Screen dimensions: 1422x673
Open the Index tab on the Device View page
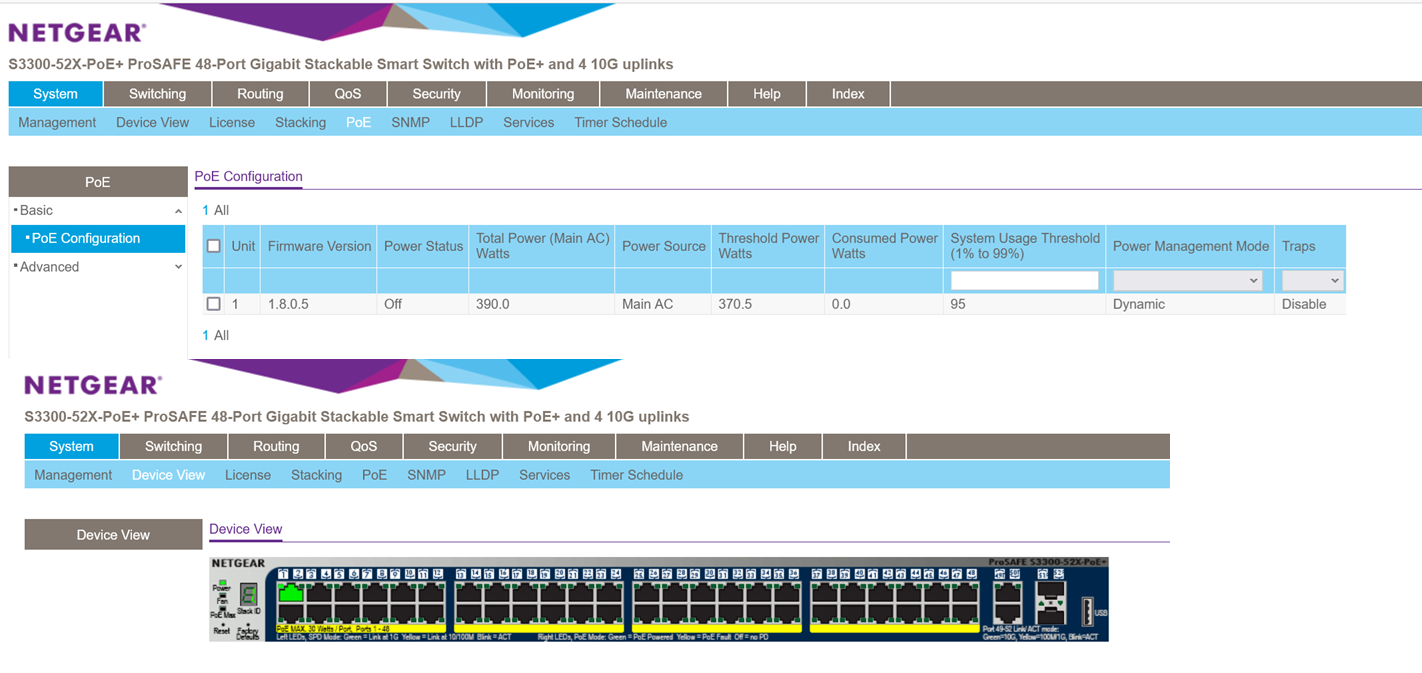(x=864, y=446)
